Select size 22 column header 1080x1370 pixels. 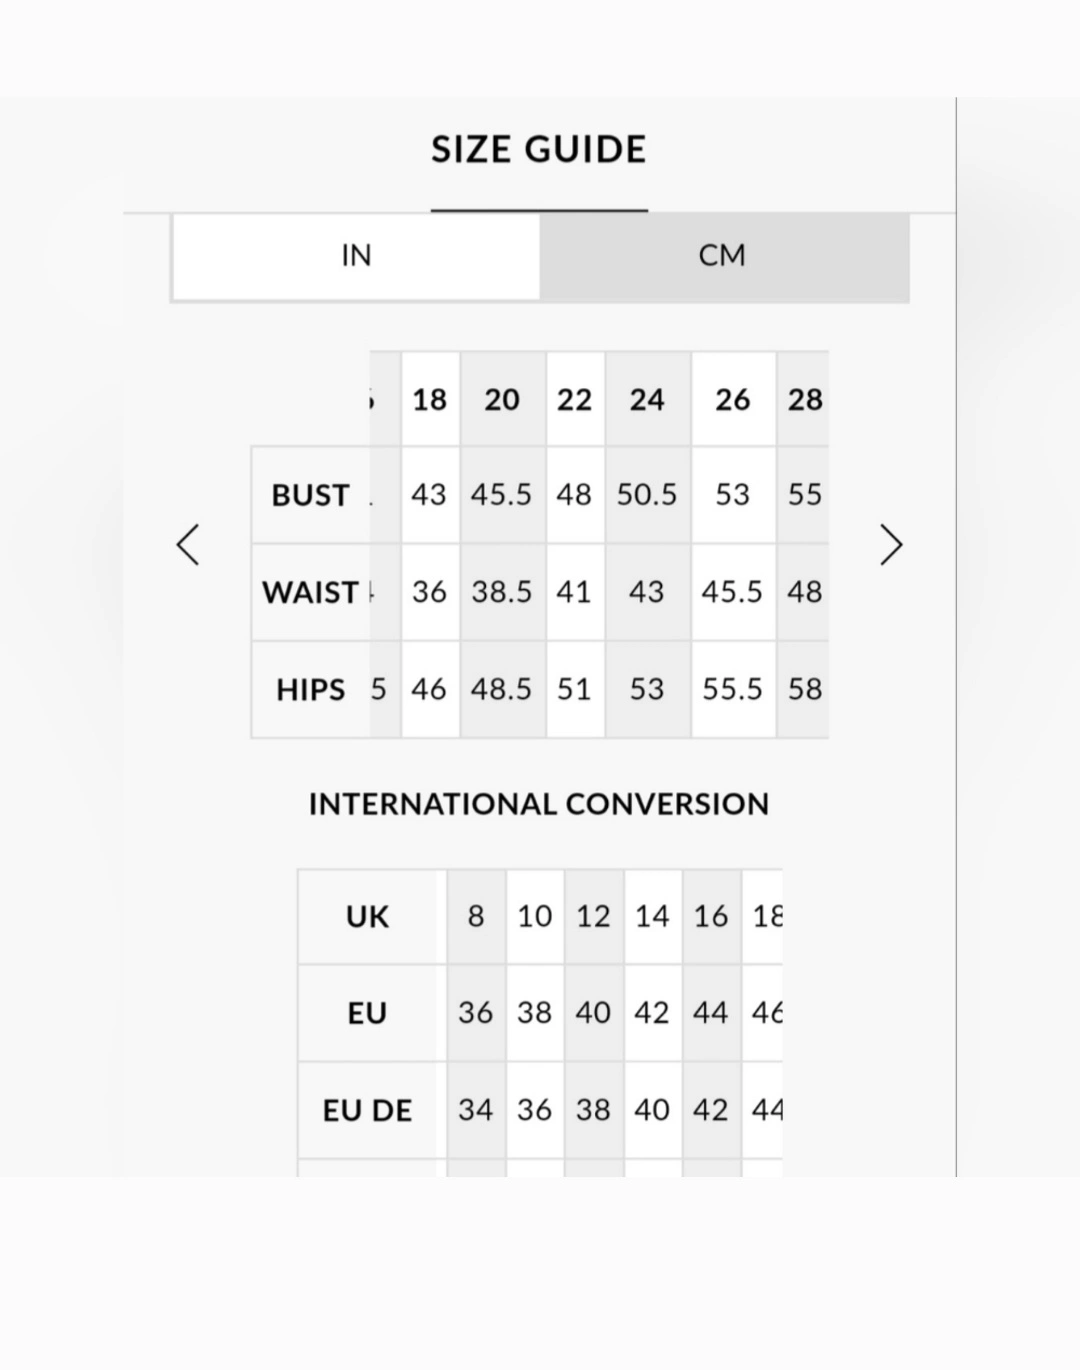[x=575, y=400]
